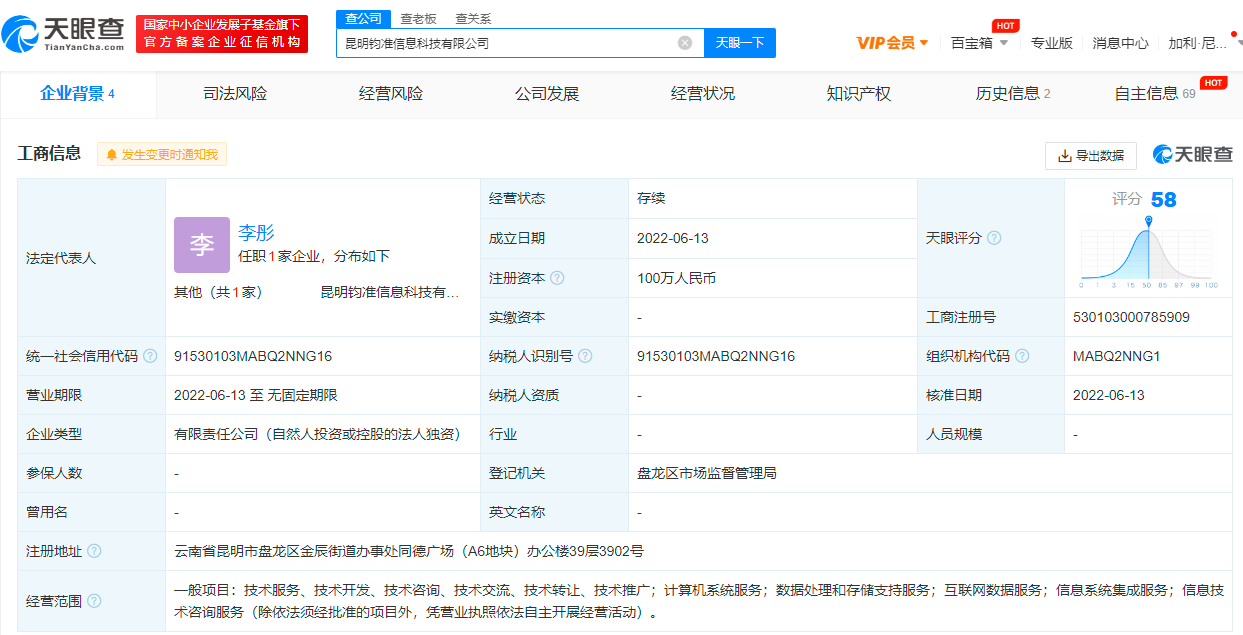Click the download icon on 导出数据 button
1243x635 pixels.
point(1066,156)
